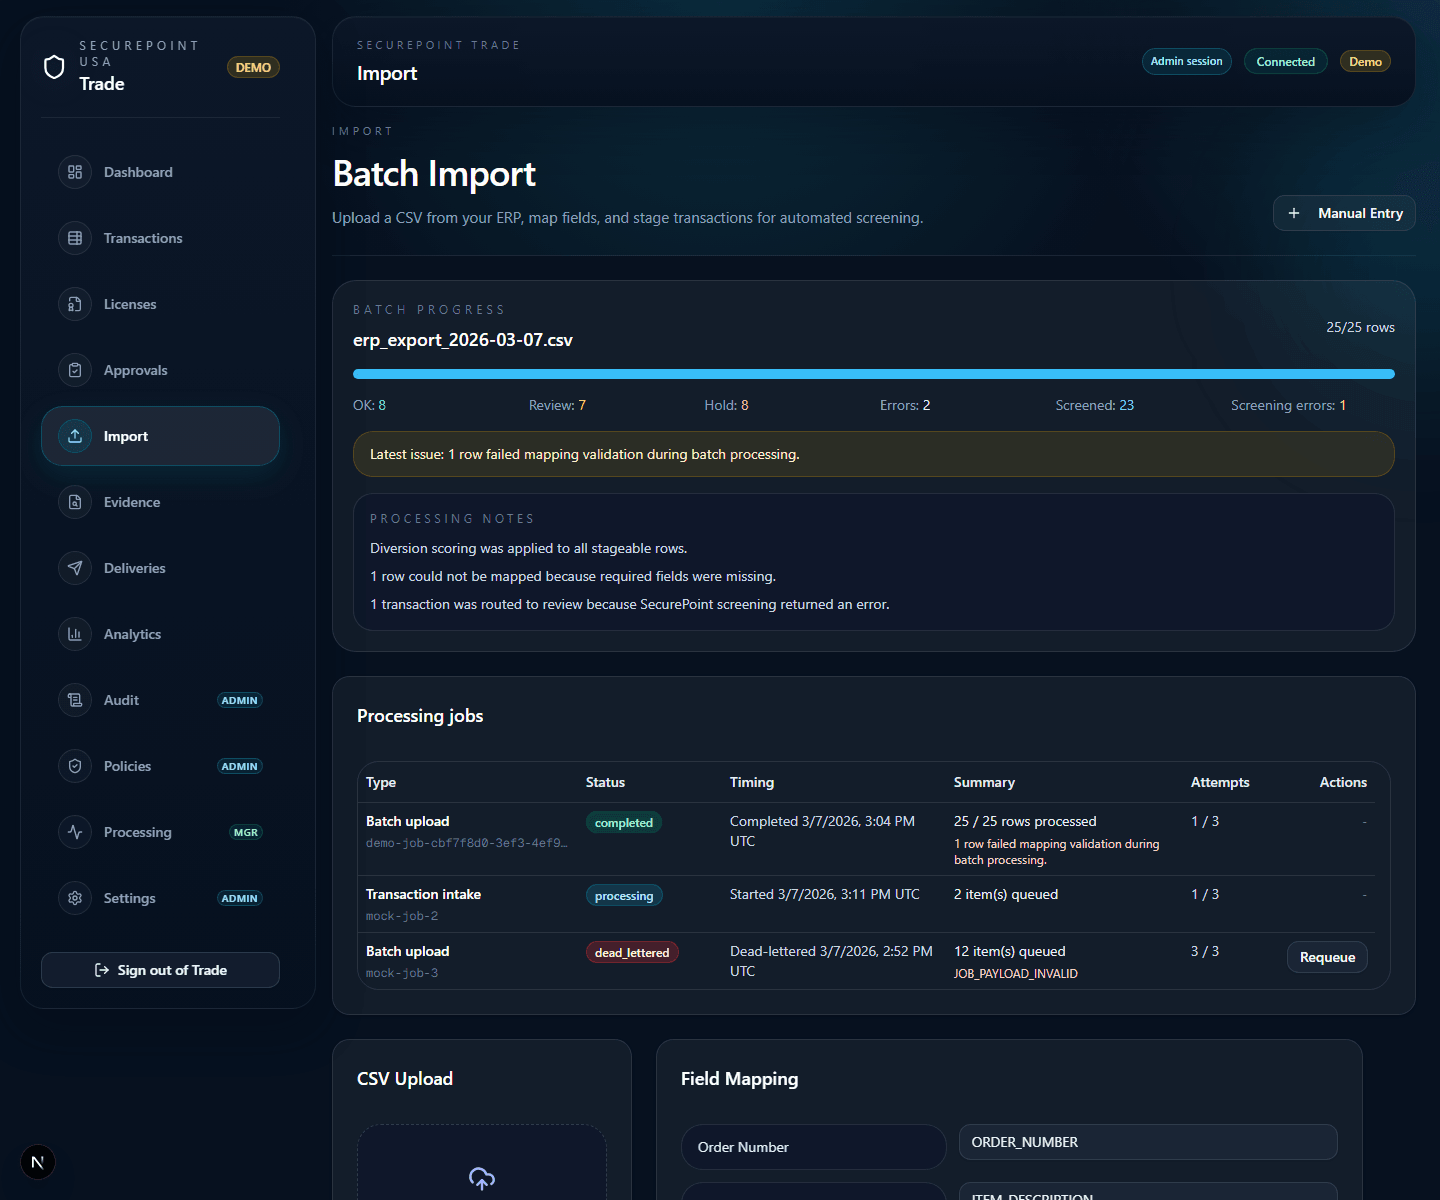Click the mock-job-2 identifier
This screenshot has height=1200, width=1440.
click(x=402, y=916)
